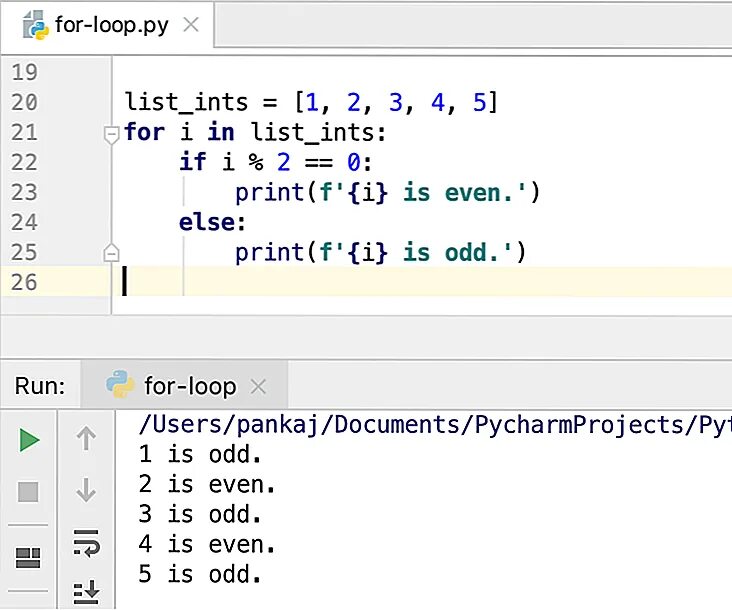Click the down arrow in the Run panel
The width and height of the screenshot is (732, 610).
coord(86,490)
